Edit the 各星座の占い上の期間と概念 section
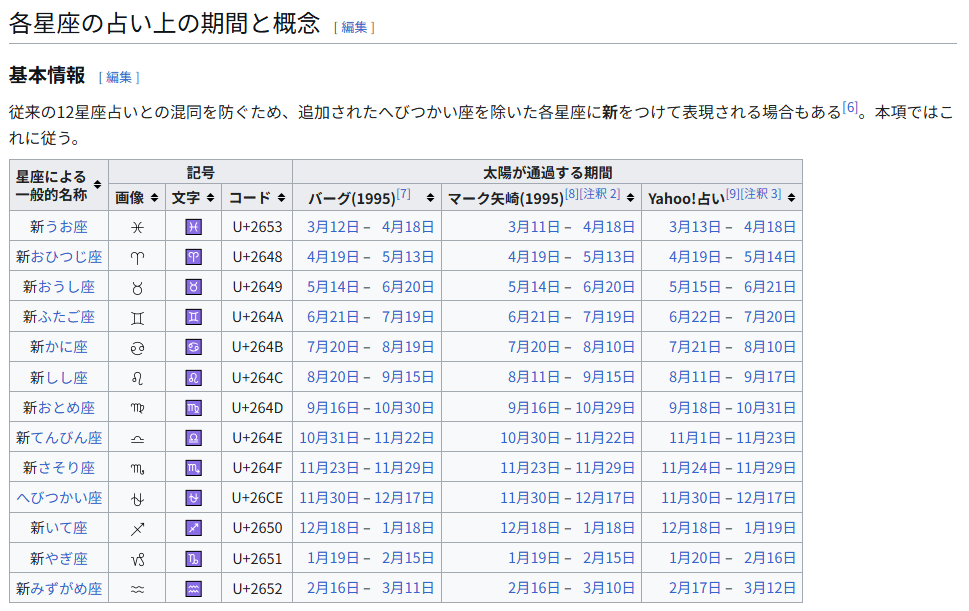969x611 pixels. pos(354,27)
